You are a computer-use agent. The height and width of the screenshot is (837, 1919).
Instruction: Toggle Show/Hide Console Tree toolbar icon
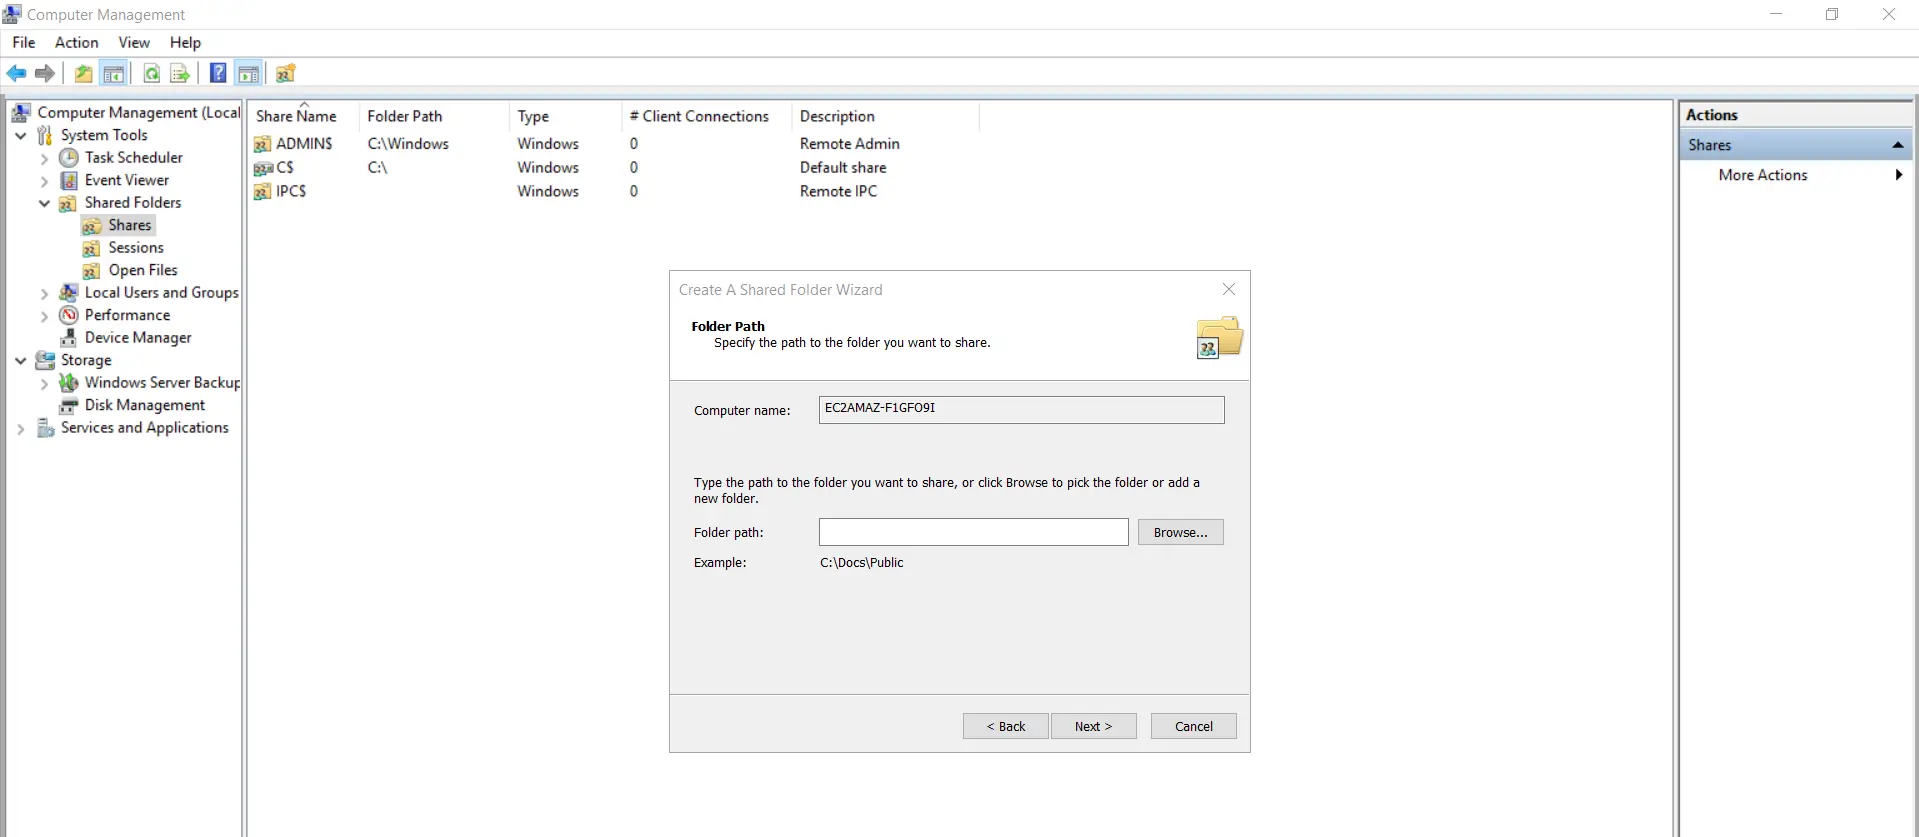114,73
